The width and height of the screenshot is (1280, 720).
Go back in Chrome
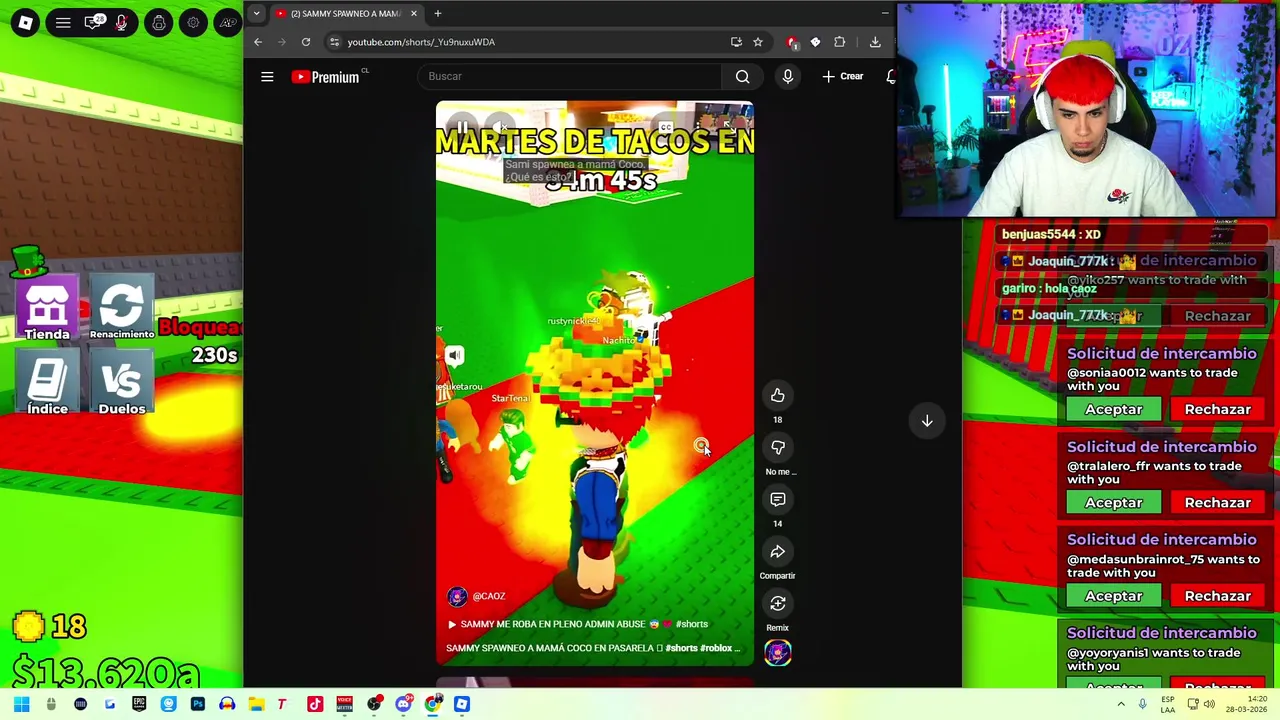click(x=258, y=42)
